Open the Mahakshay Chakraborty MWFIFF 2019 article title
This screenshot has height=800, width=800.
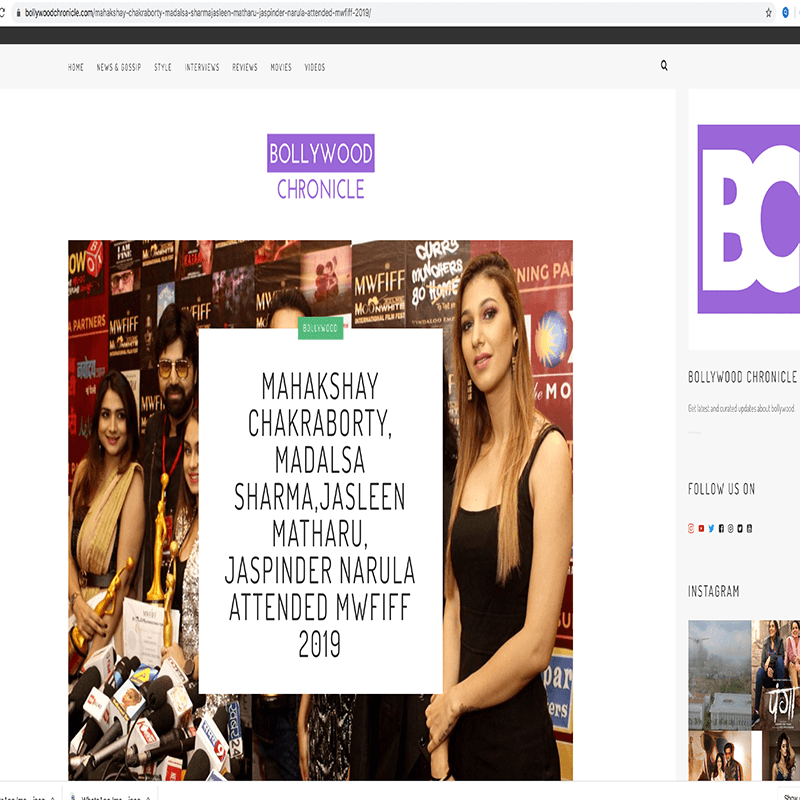click(320, 514)
